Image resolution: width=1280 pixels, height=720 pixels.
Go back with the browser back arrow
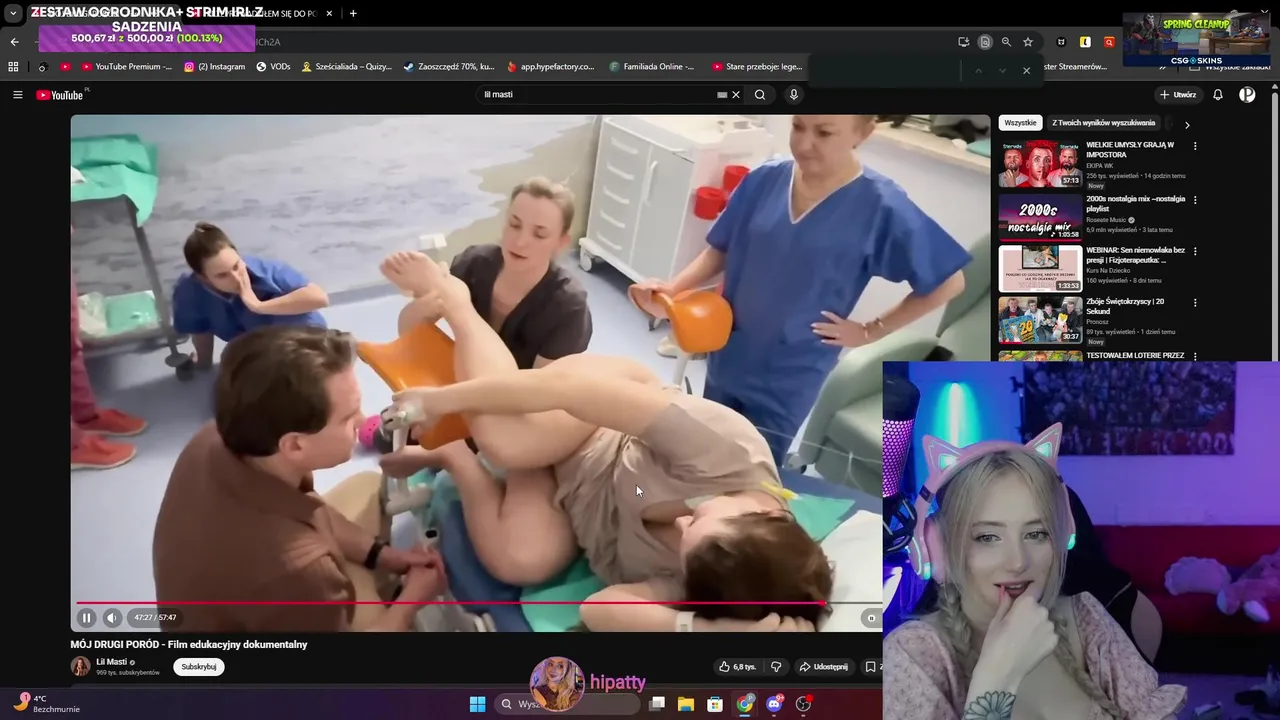14,42
